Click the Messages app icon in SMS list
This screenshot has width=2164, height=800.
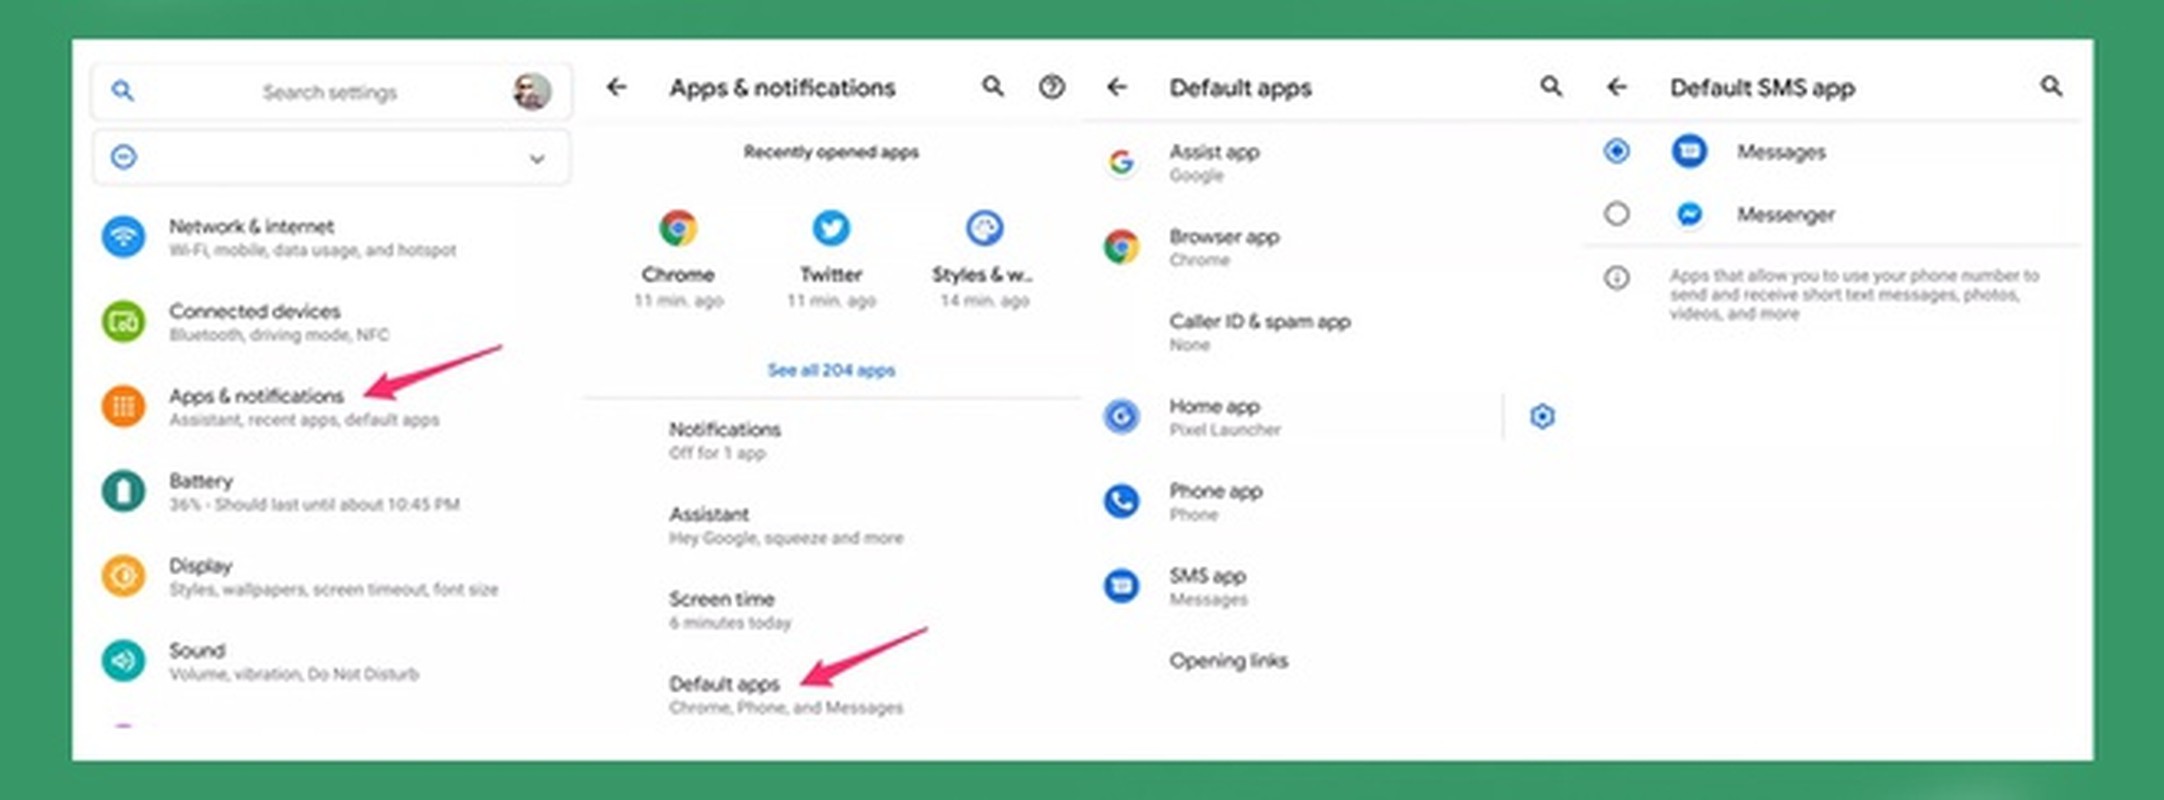[1689, 151]
